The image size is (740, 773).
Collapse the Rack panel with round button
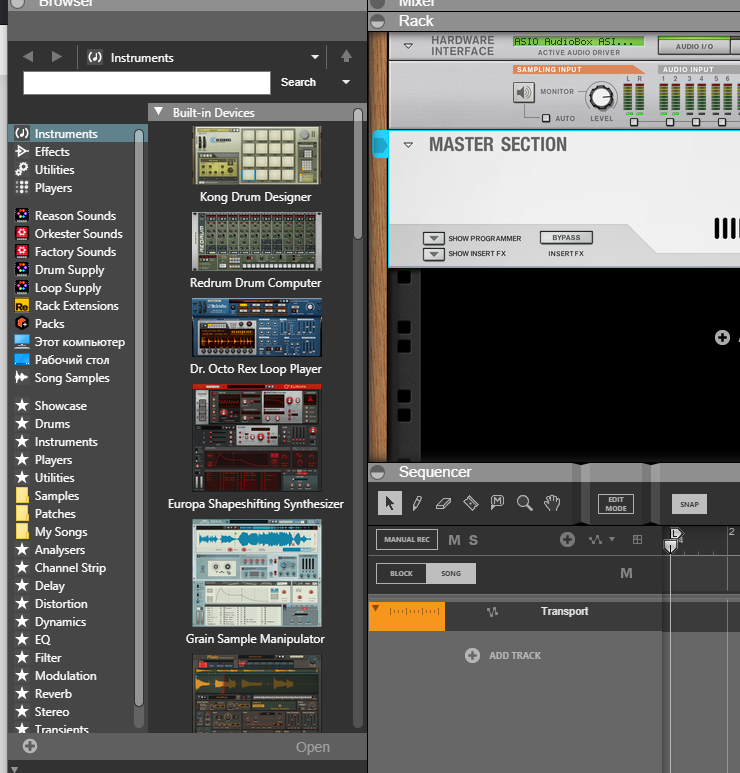click(378, 21)
